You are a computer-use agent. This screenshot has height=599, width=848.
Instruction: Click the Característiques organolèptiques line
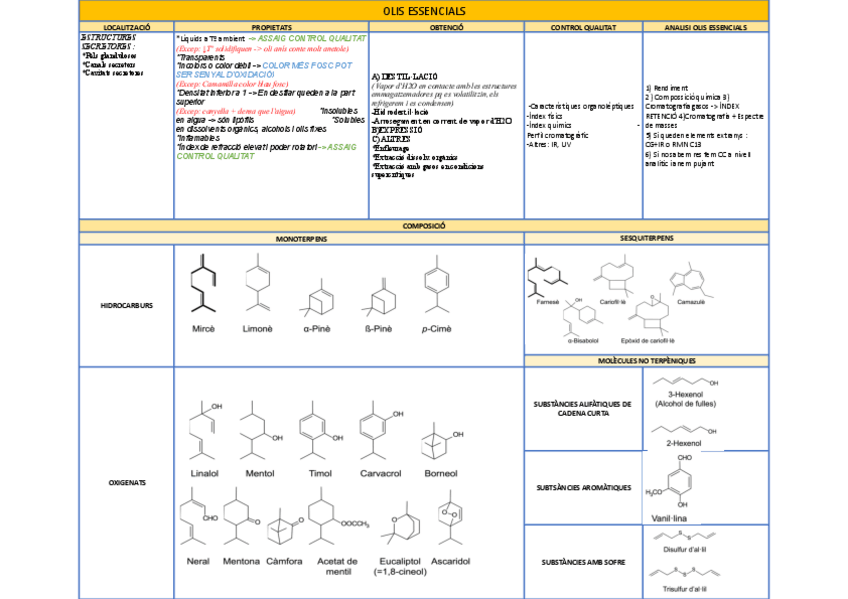coord(581,107)
